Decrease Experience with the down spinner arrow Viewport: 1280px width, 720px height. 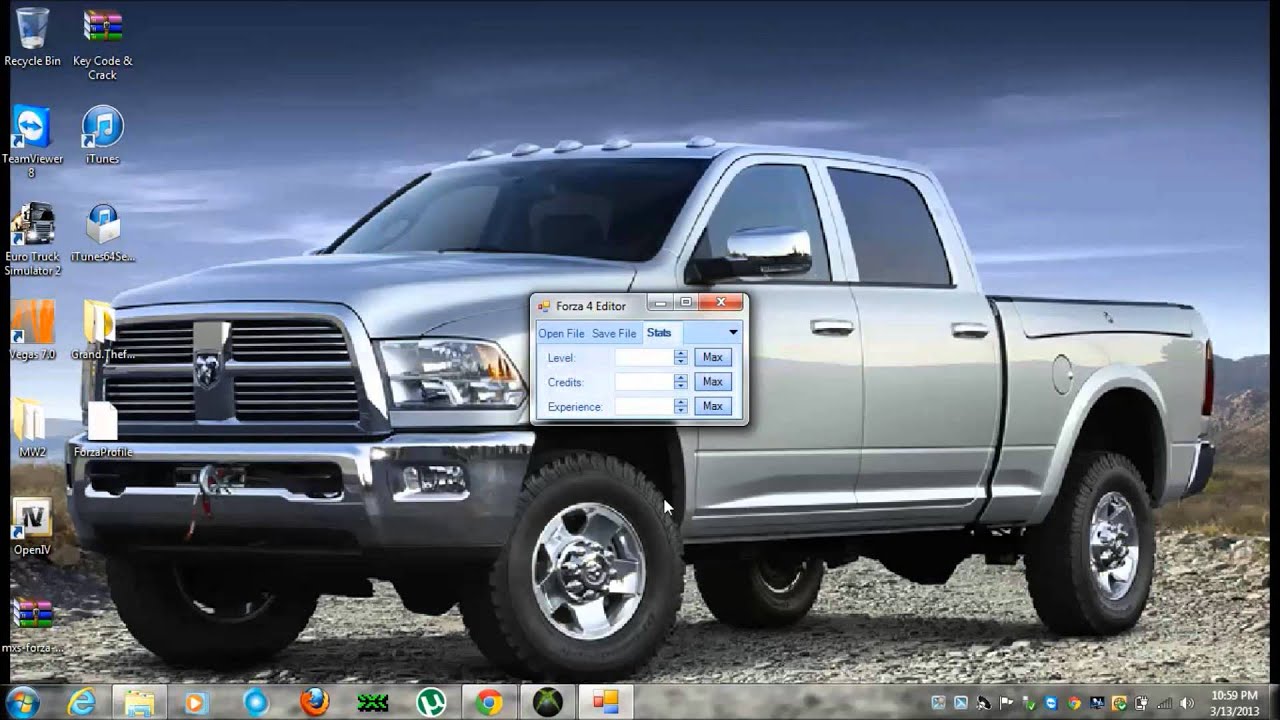tap(681, 411)
